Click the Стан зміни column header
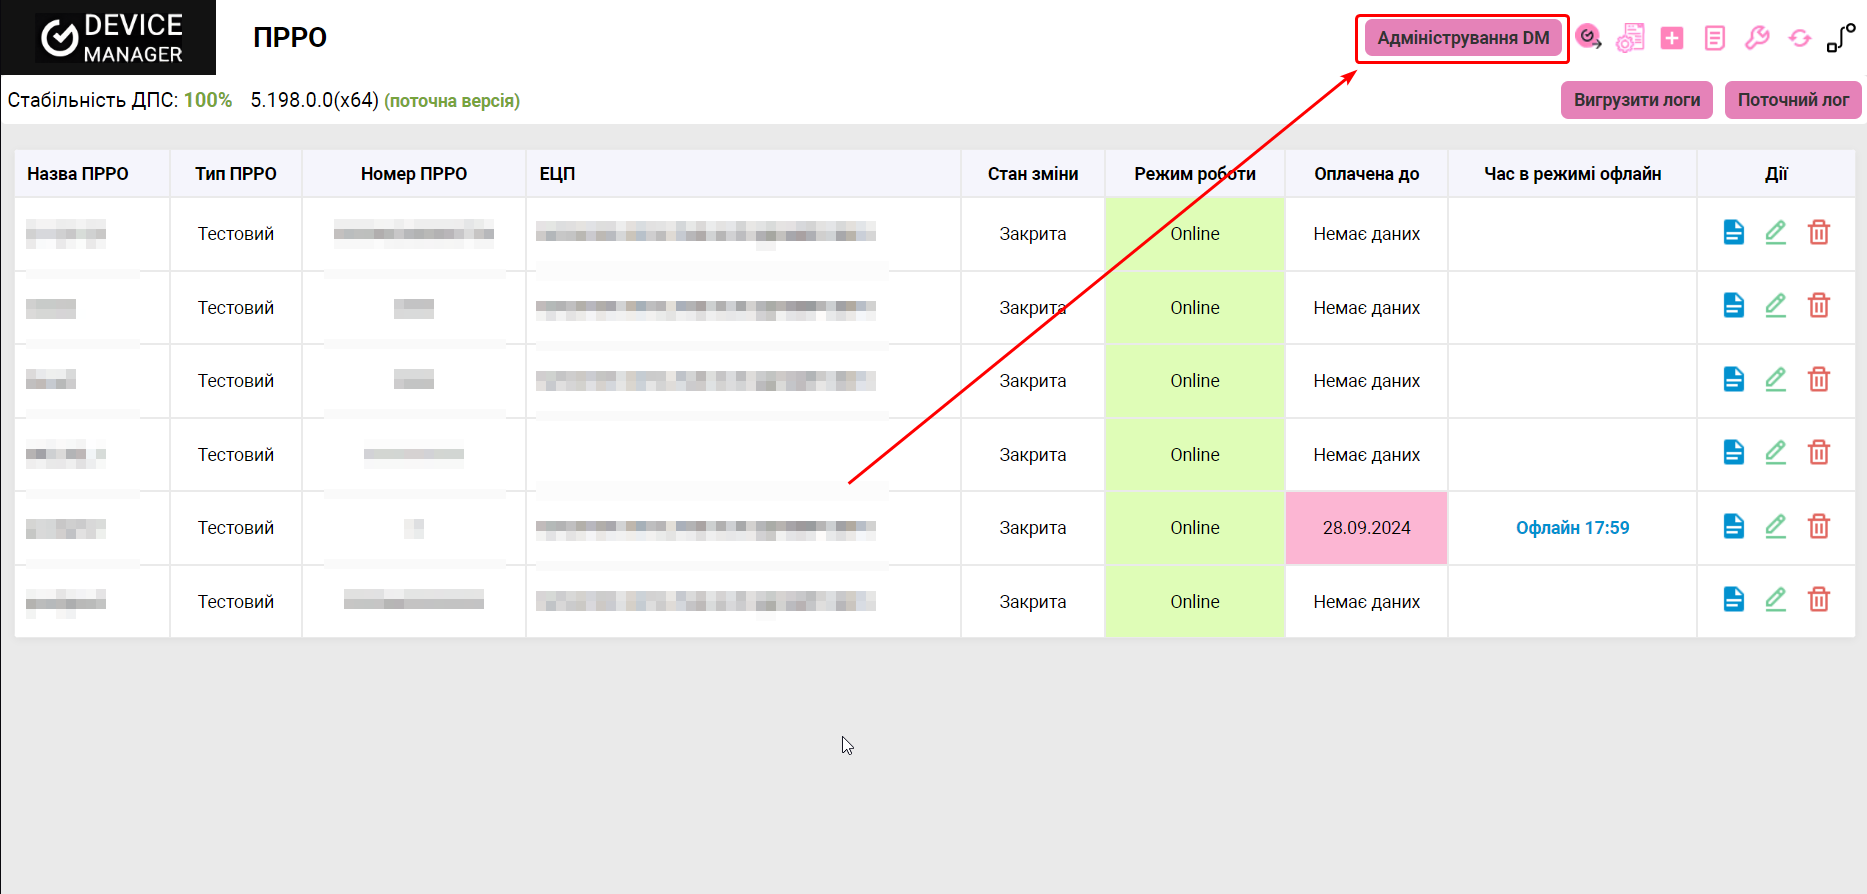1867x894 pixels. [1033, 174]
